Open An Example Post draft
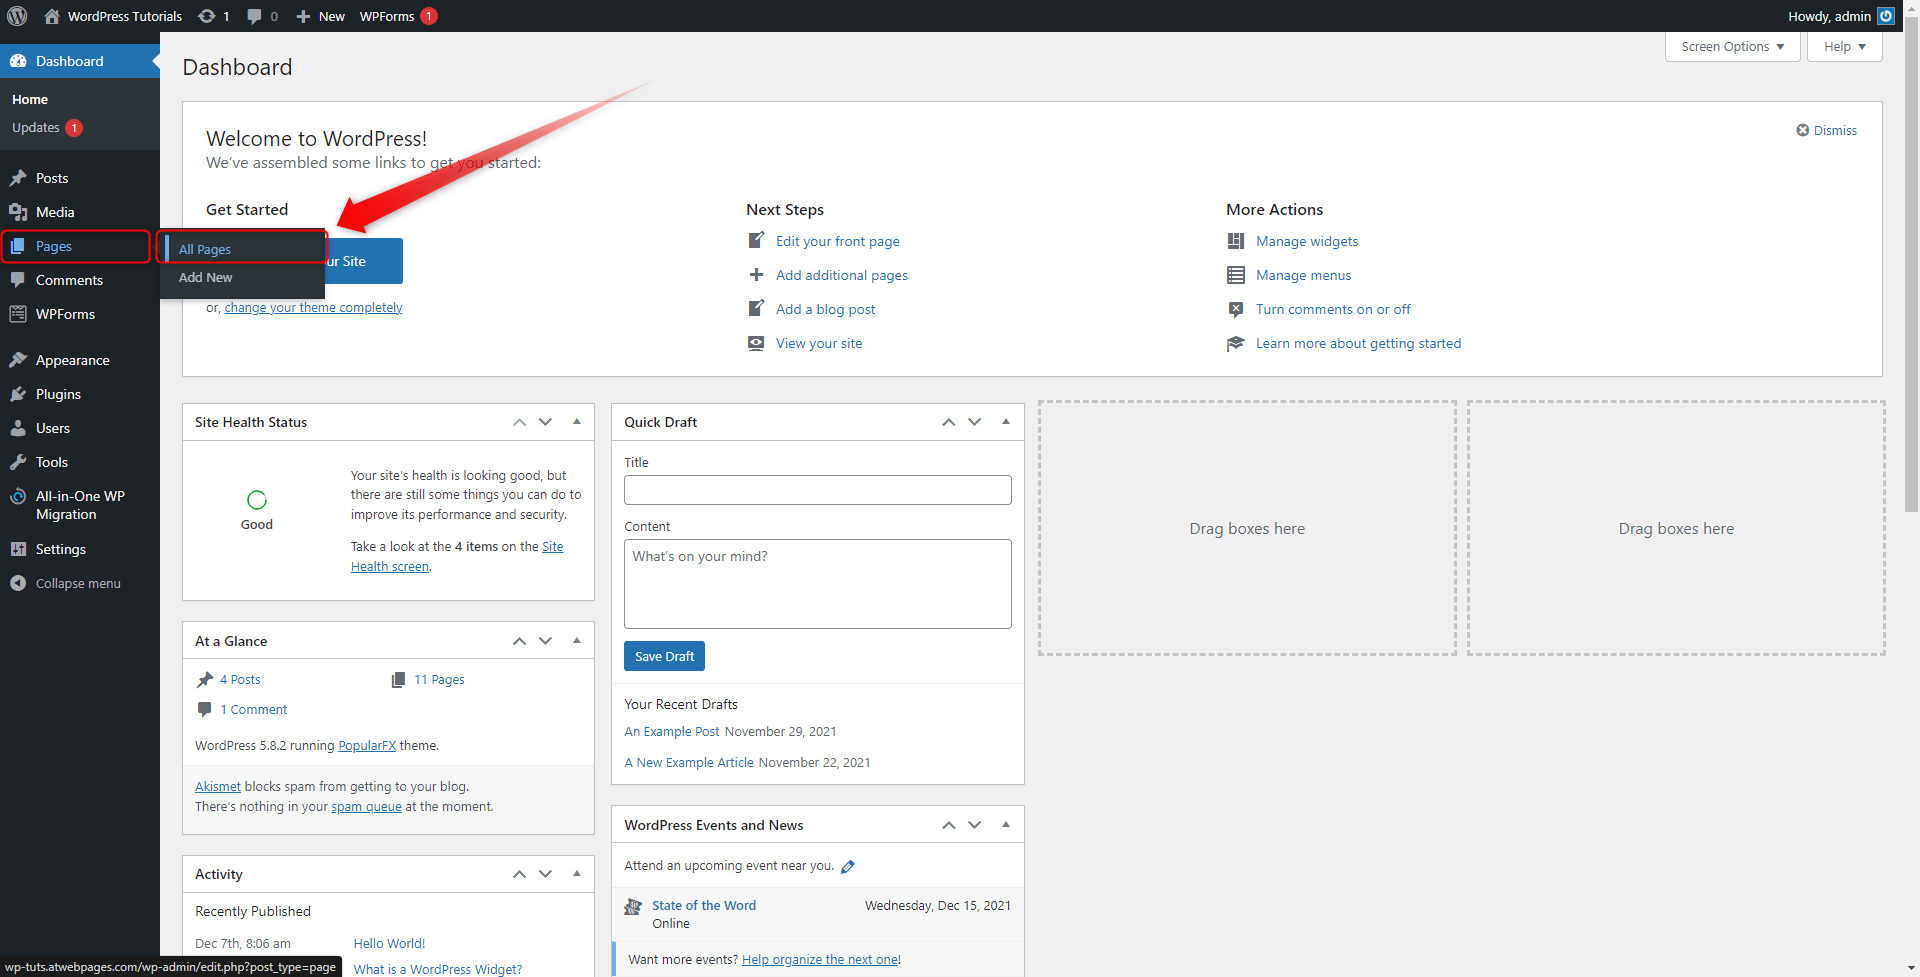The image size is (1920, 977). coord(671,732)
